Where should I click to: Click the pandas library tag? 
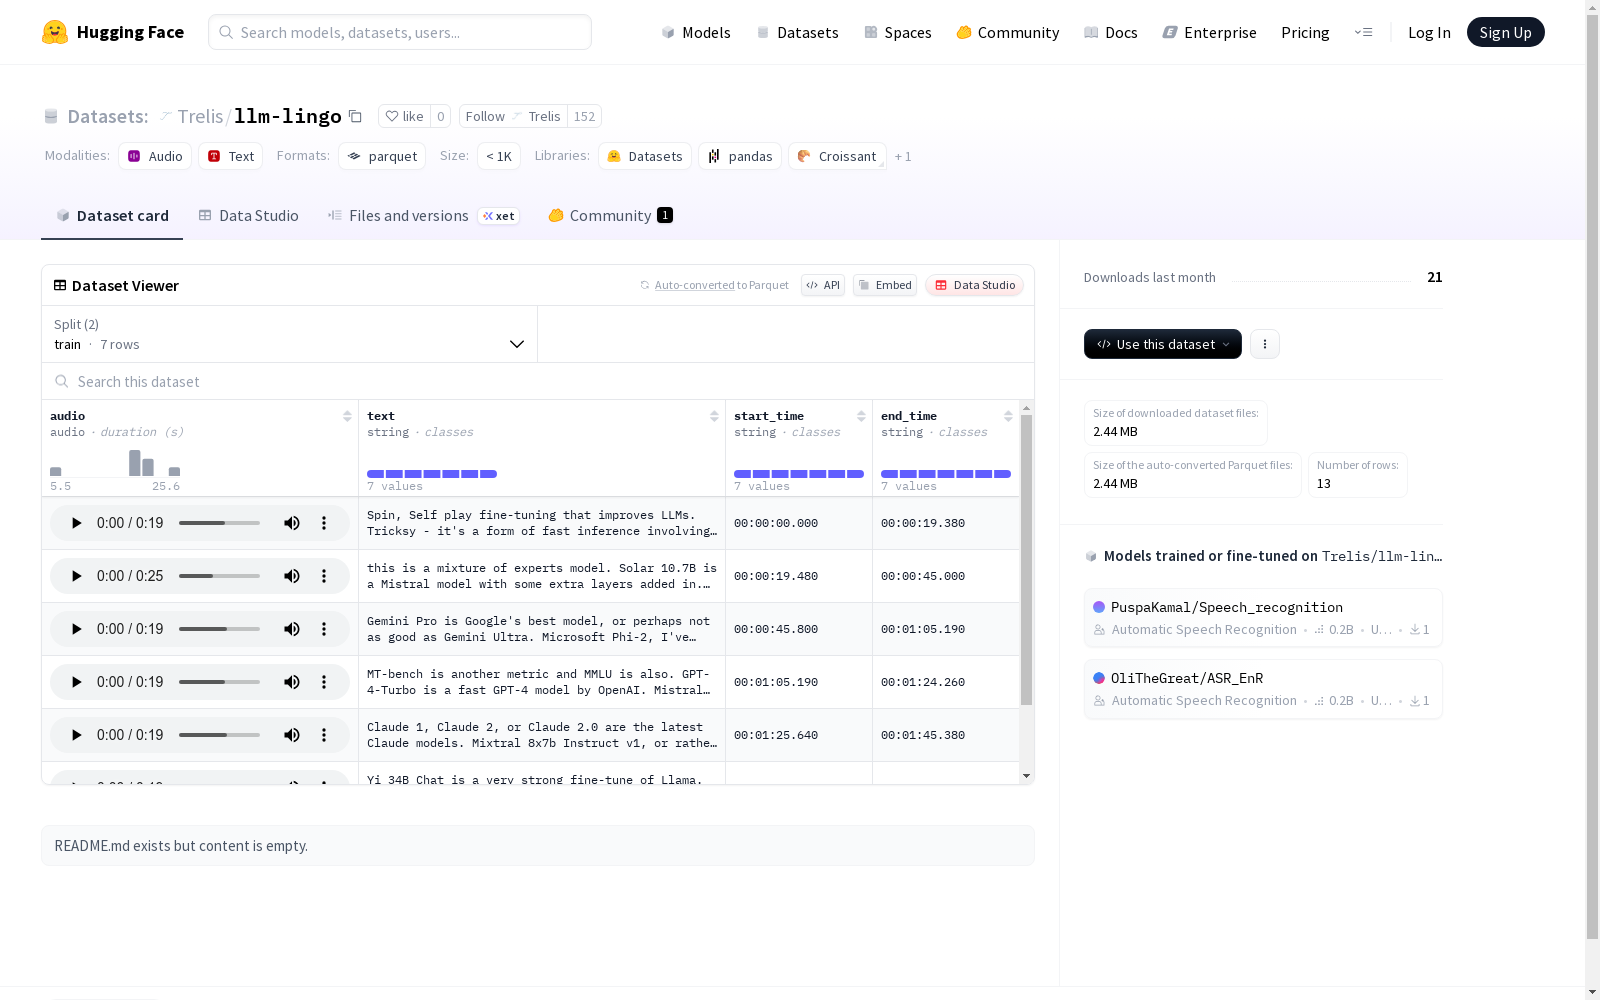coord(740,156)
